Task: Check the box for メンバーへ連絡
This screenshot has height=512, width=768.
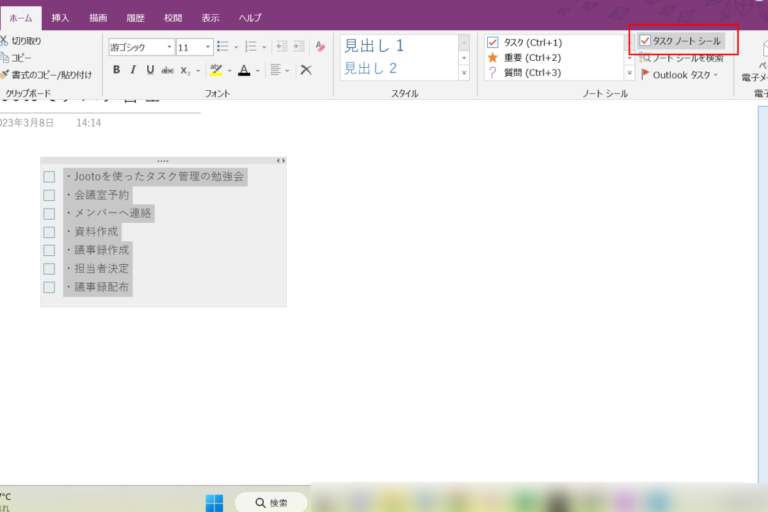Action: click(x=49, y=214)
